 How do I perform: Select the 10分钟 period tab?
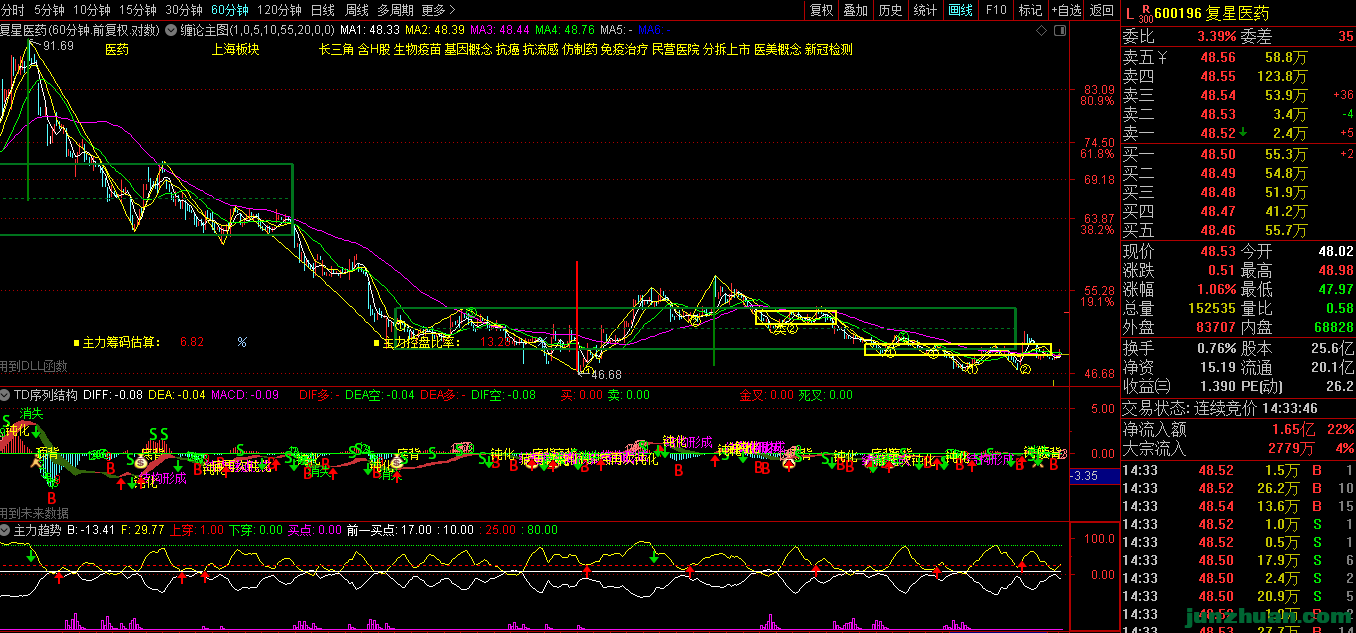coord(92,10)
